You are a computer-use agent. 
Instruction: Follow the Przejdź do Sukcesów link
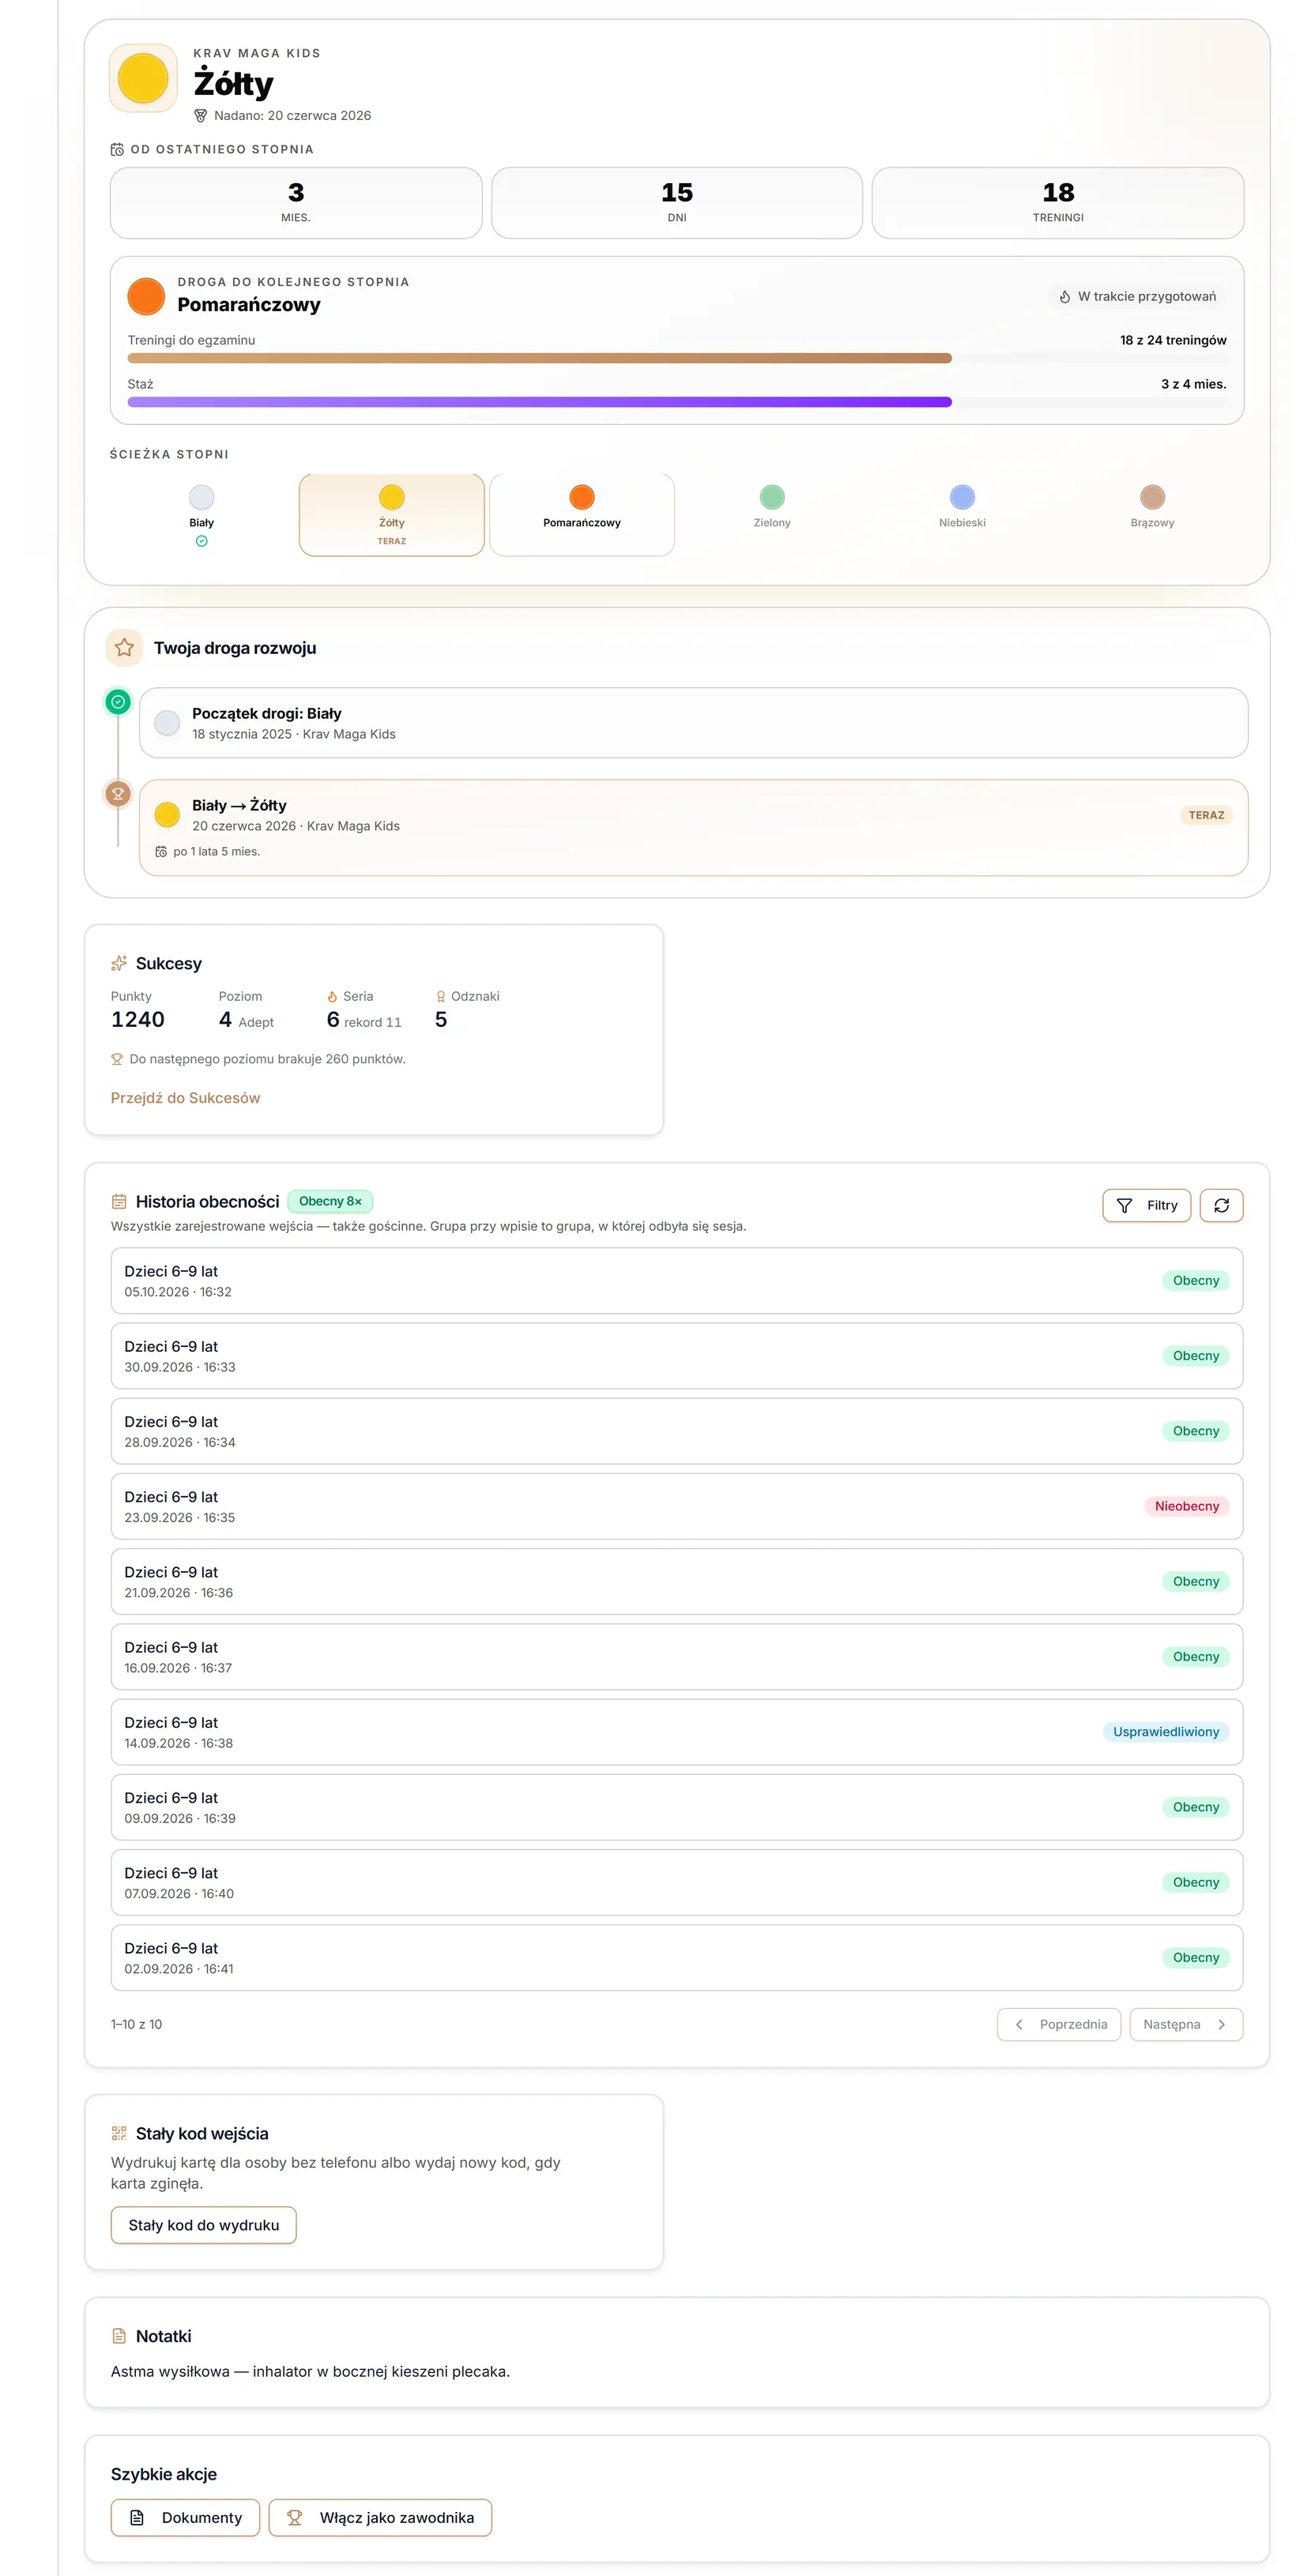click(185, 1098)
